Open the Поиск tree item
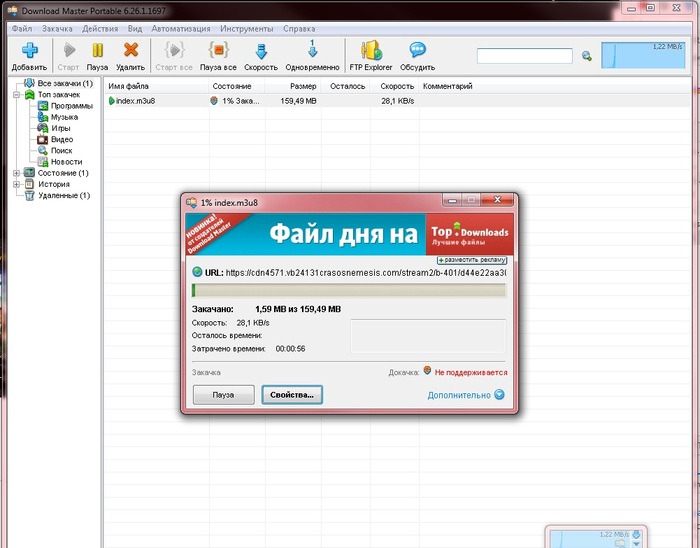The height and width of the screenshot is (548, 700). click(61, 150)
